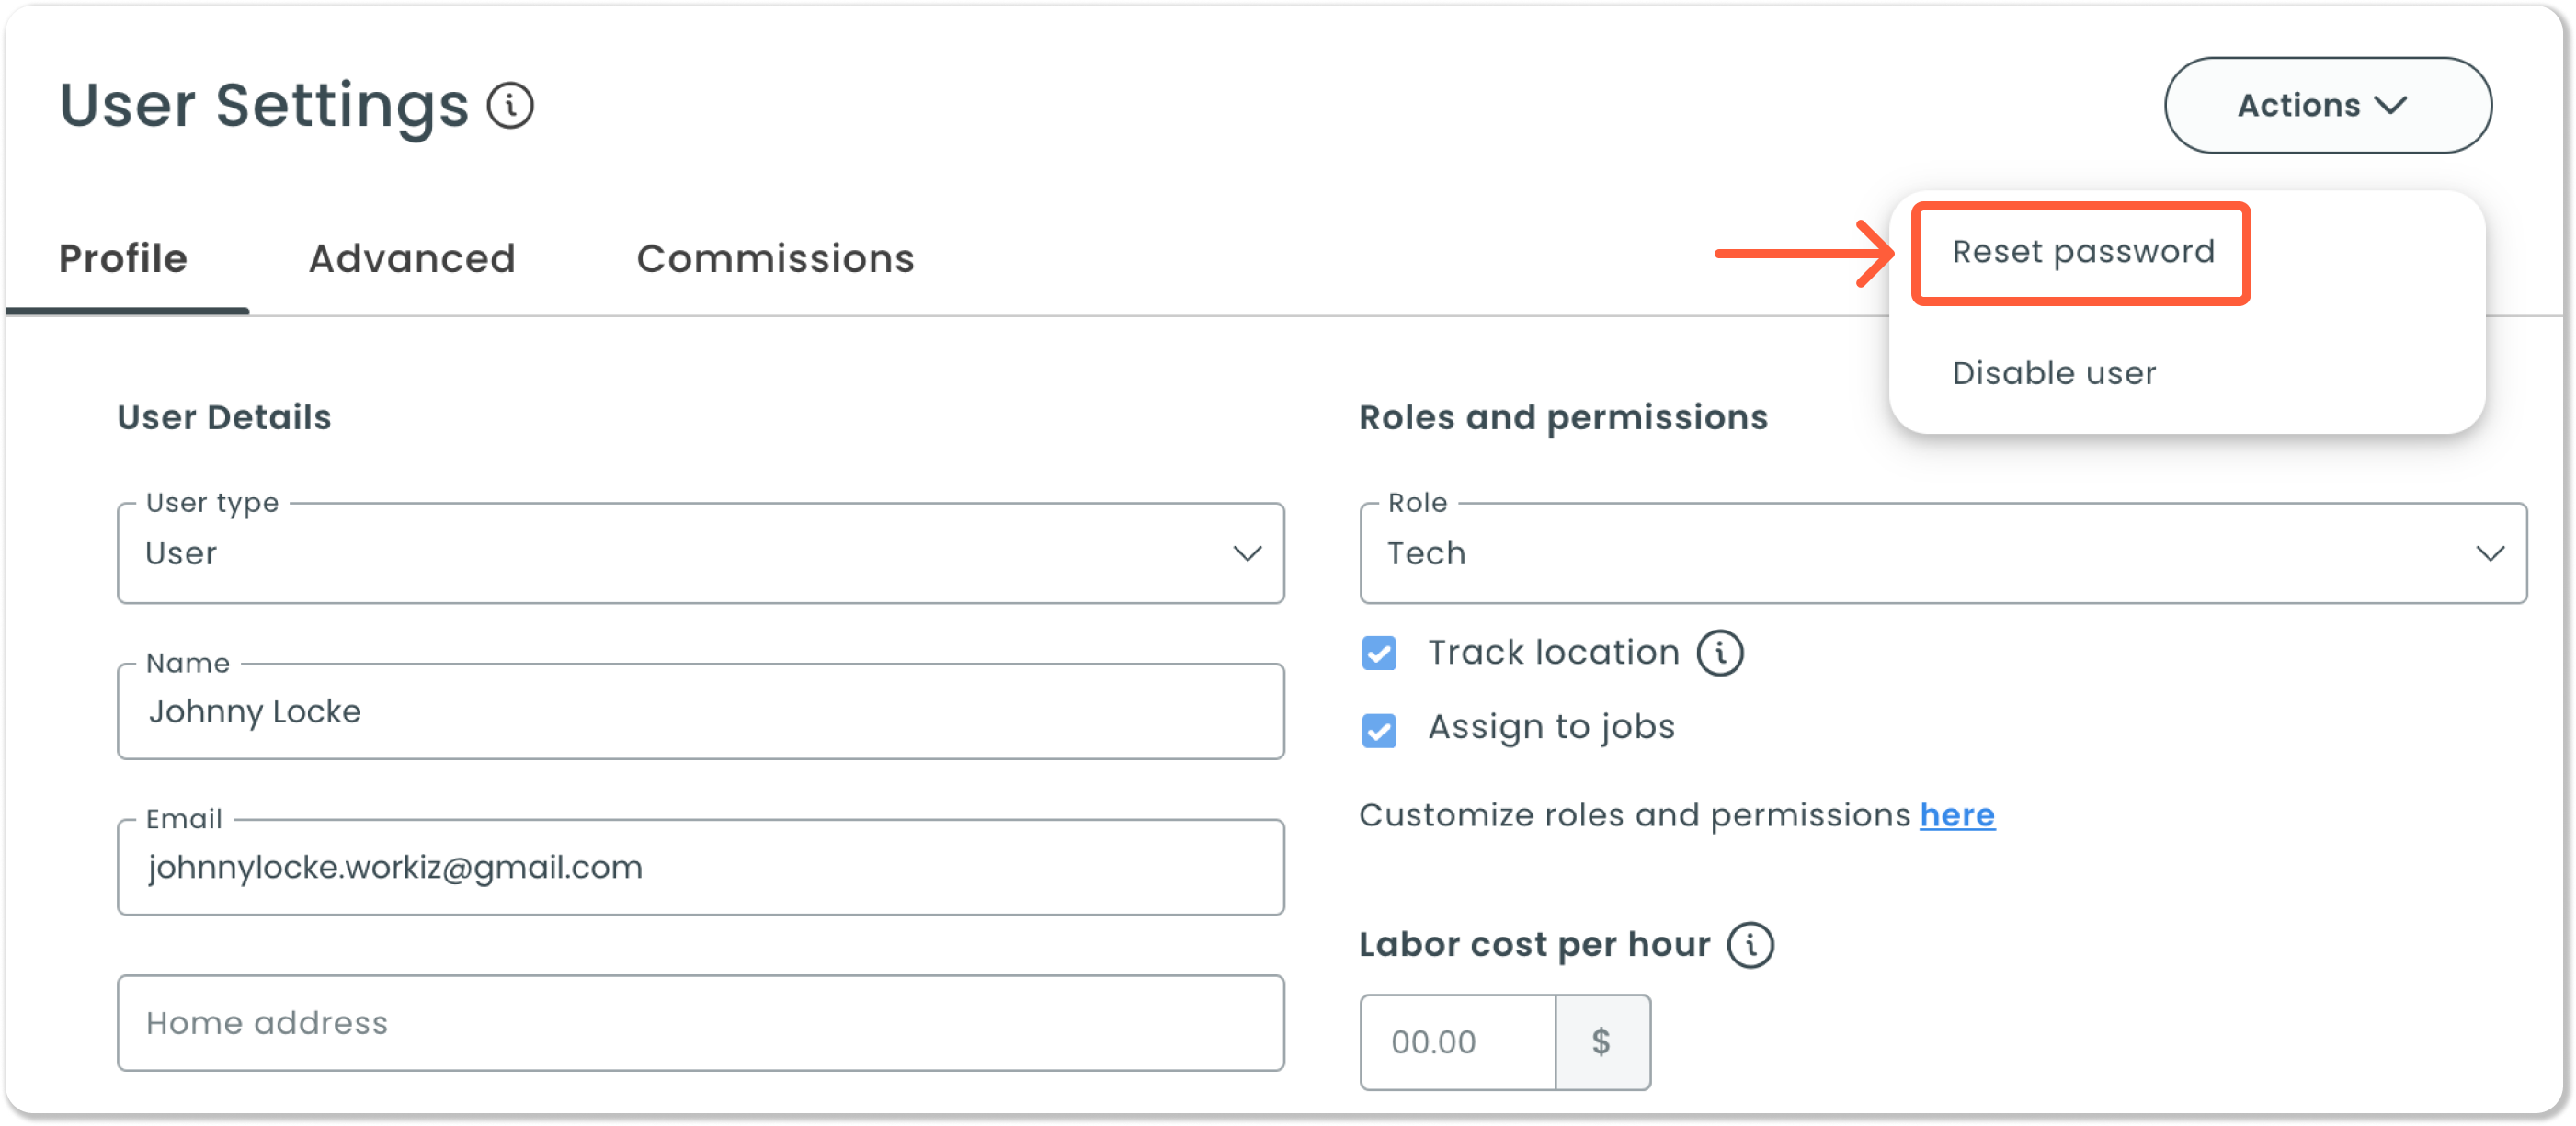
Task: Click the dollar sign currency box
Action: pos(1602,1042)
